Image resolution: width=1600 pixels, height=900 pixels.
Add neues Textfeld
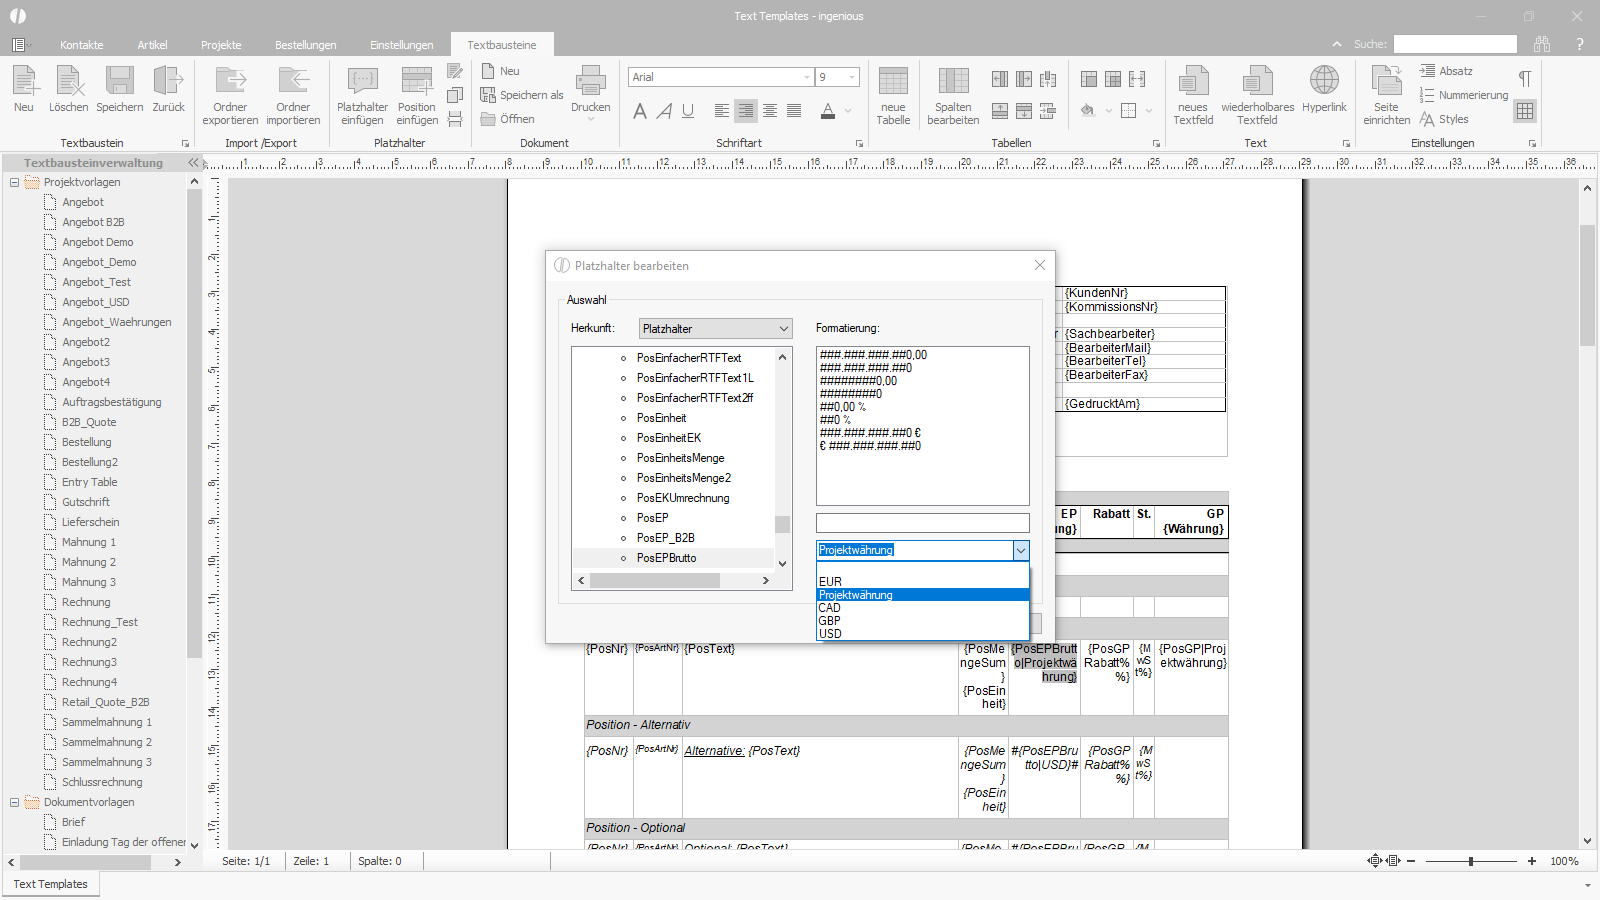click(1193, 95)
